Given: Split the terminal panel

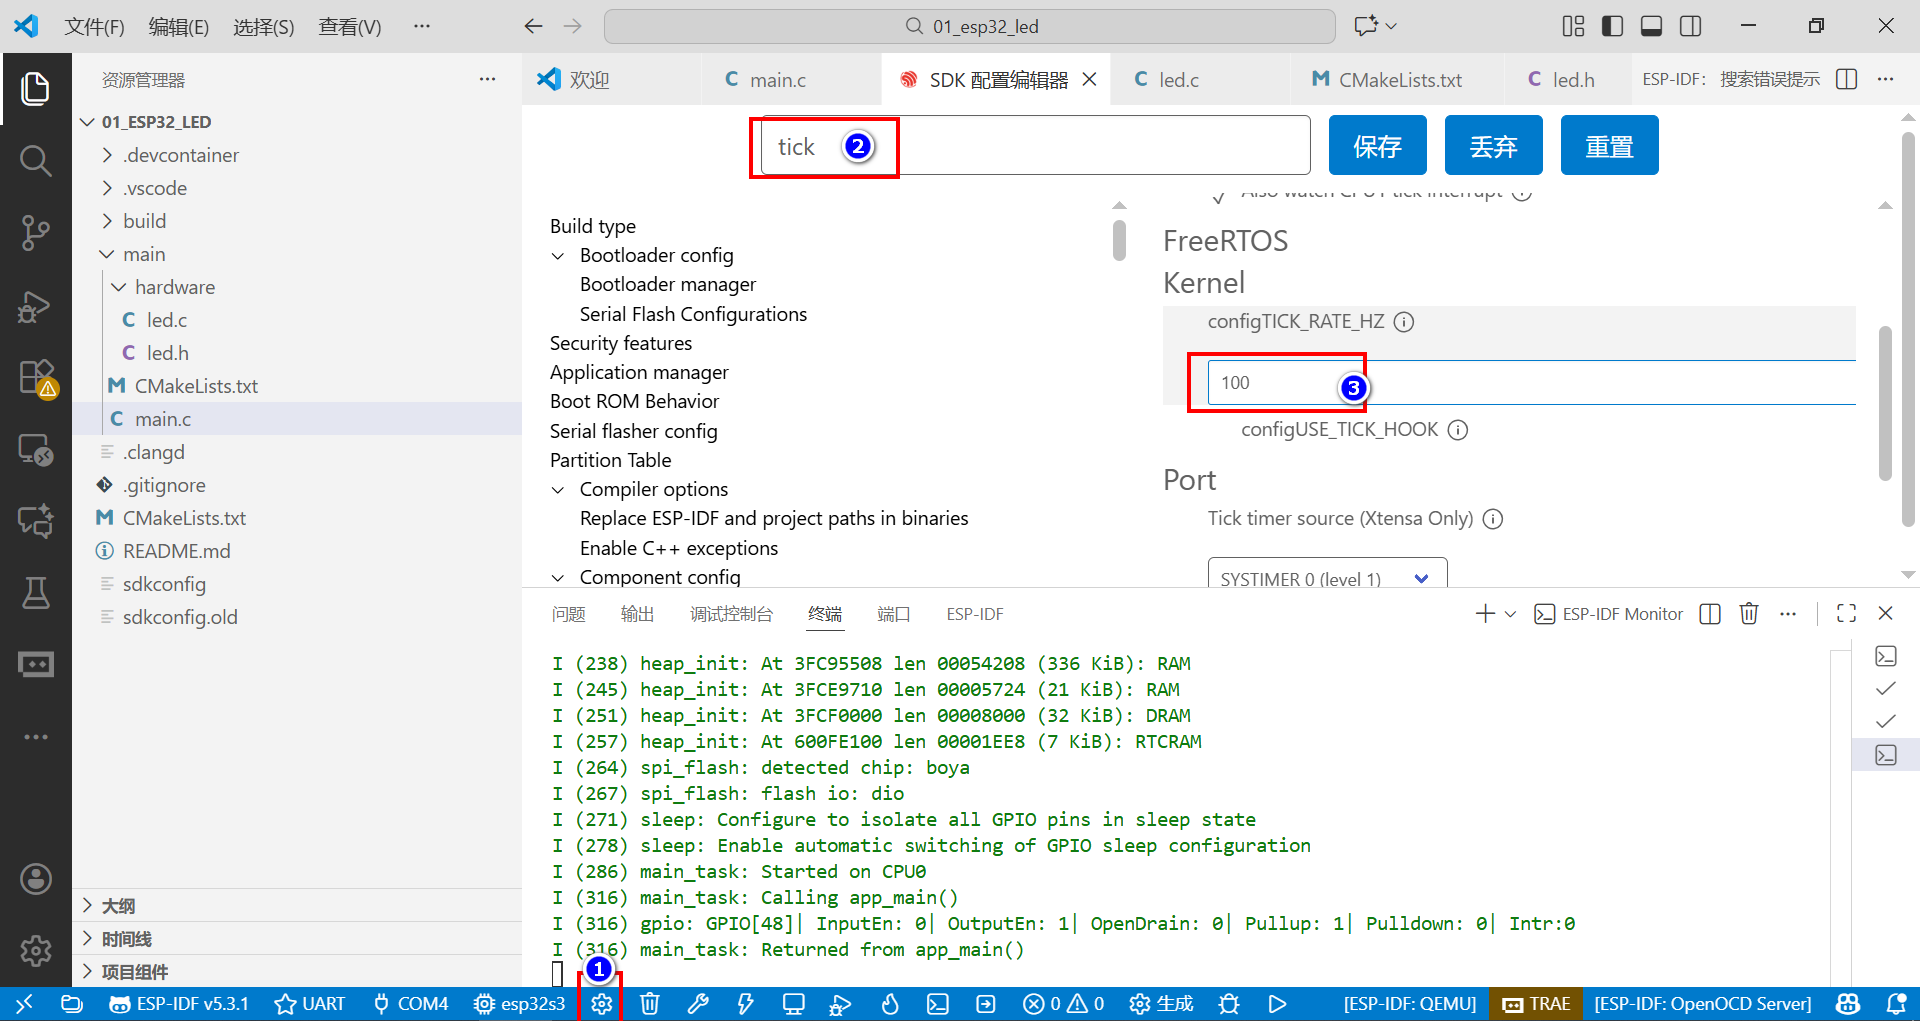Looking at the screenshot, I should click(1710, 614).
